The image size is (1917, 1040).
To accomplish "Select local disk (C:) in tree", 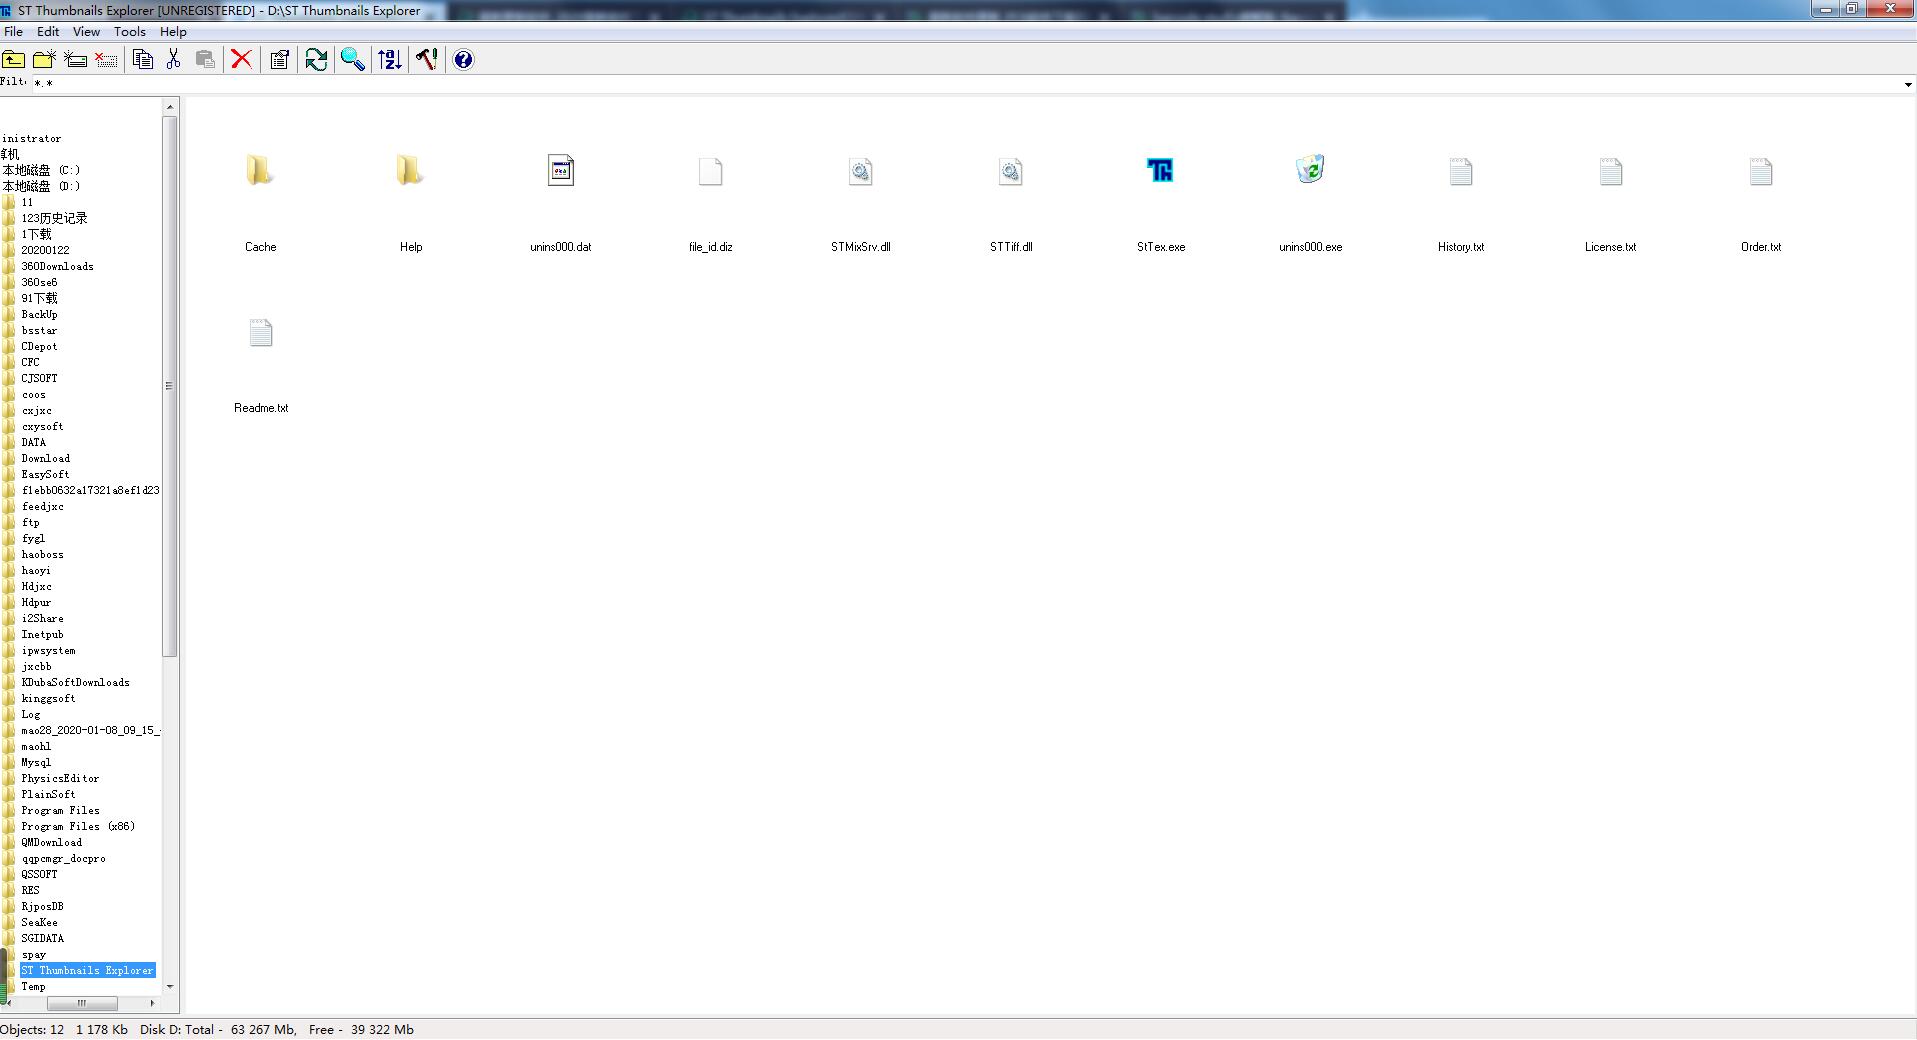I will tap(41, 171).
